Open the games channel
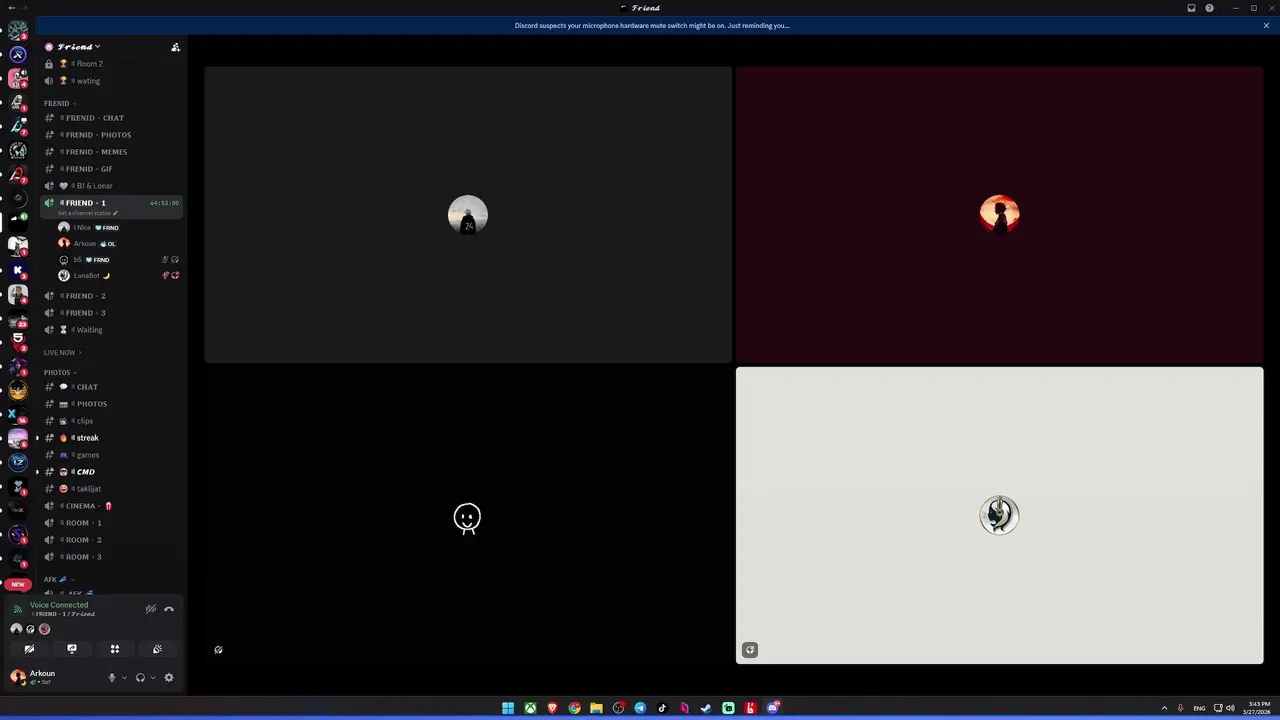Image resolution: width=1280 pixels, height=720 pixels. [111, 455]
